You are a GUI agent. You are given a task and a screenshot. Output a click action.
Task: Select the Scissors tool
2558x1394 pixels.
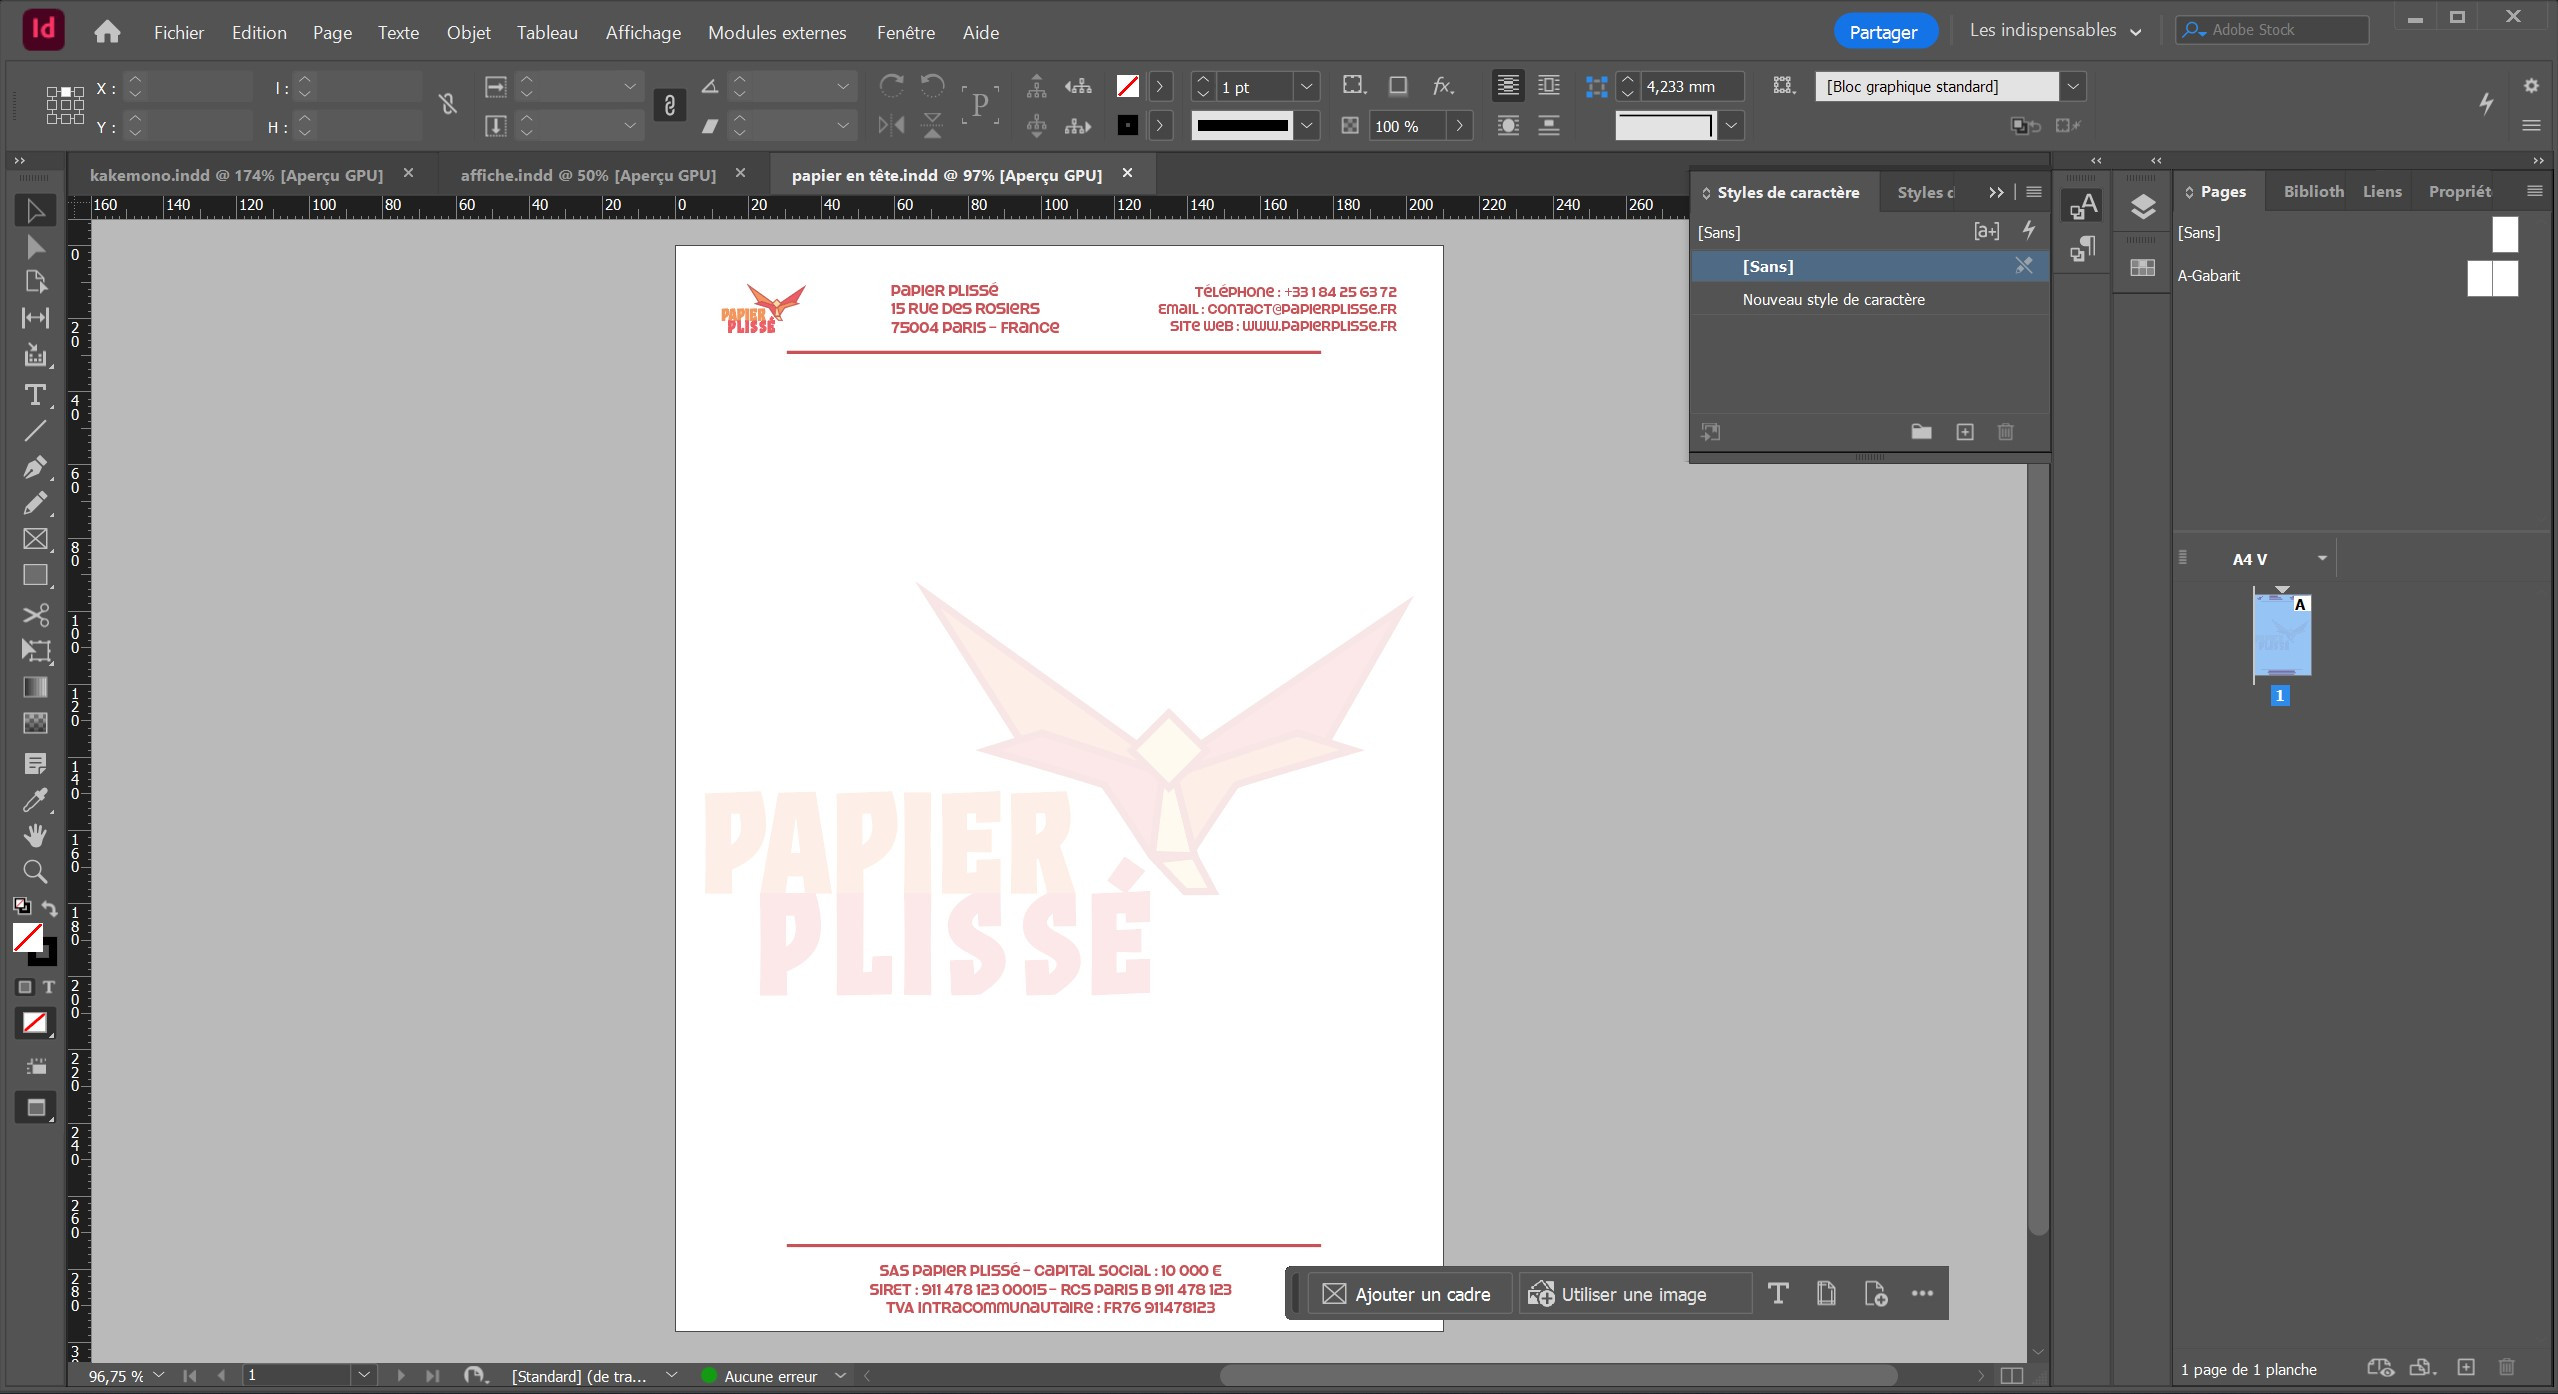(x=35, y=615)
